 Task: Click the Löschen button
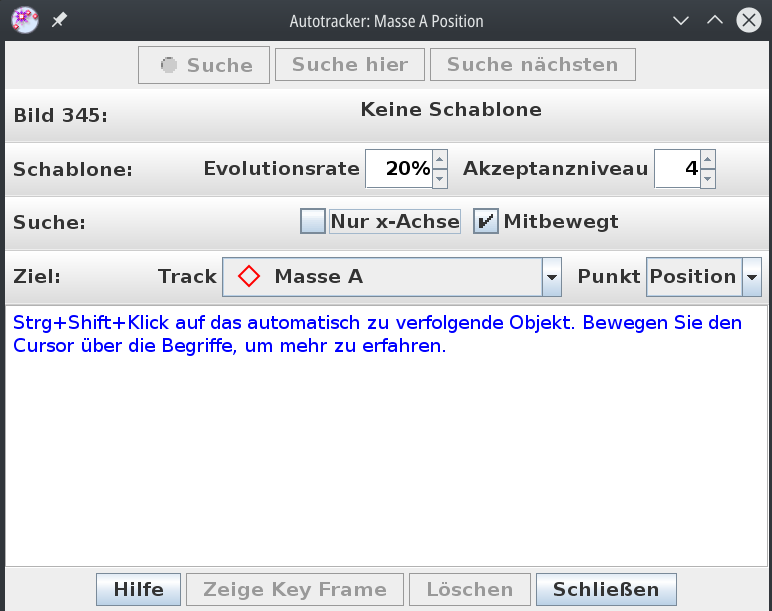click(x=470, y=589)
